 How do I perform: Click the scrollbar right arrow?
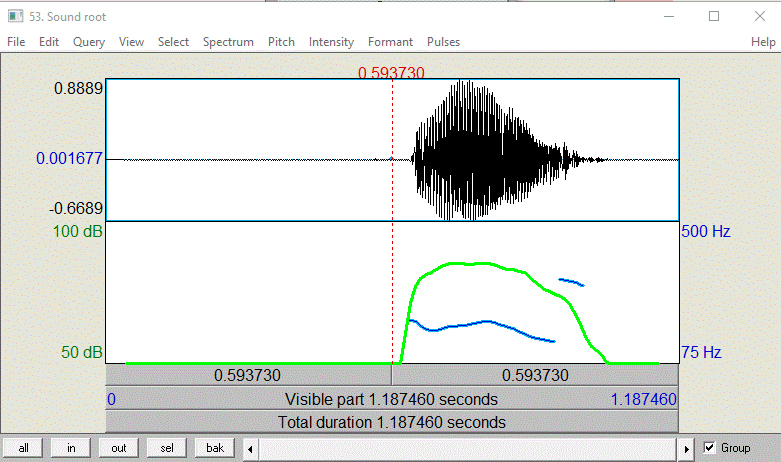point(686,449)
